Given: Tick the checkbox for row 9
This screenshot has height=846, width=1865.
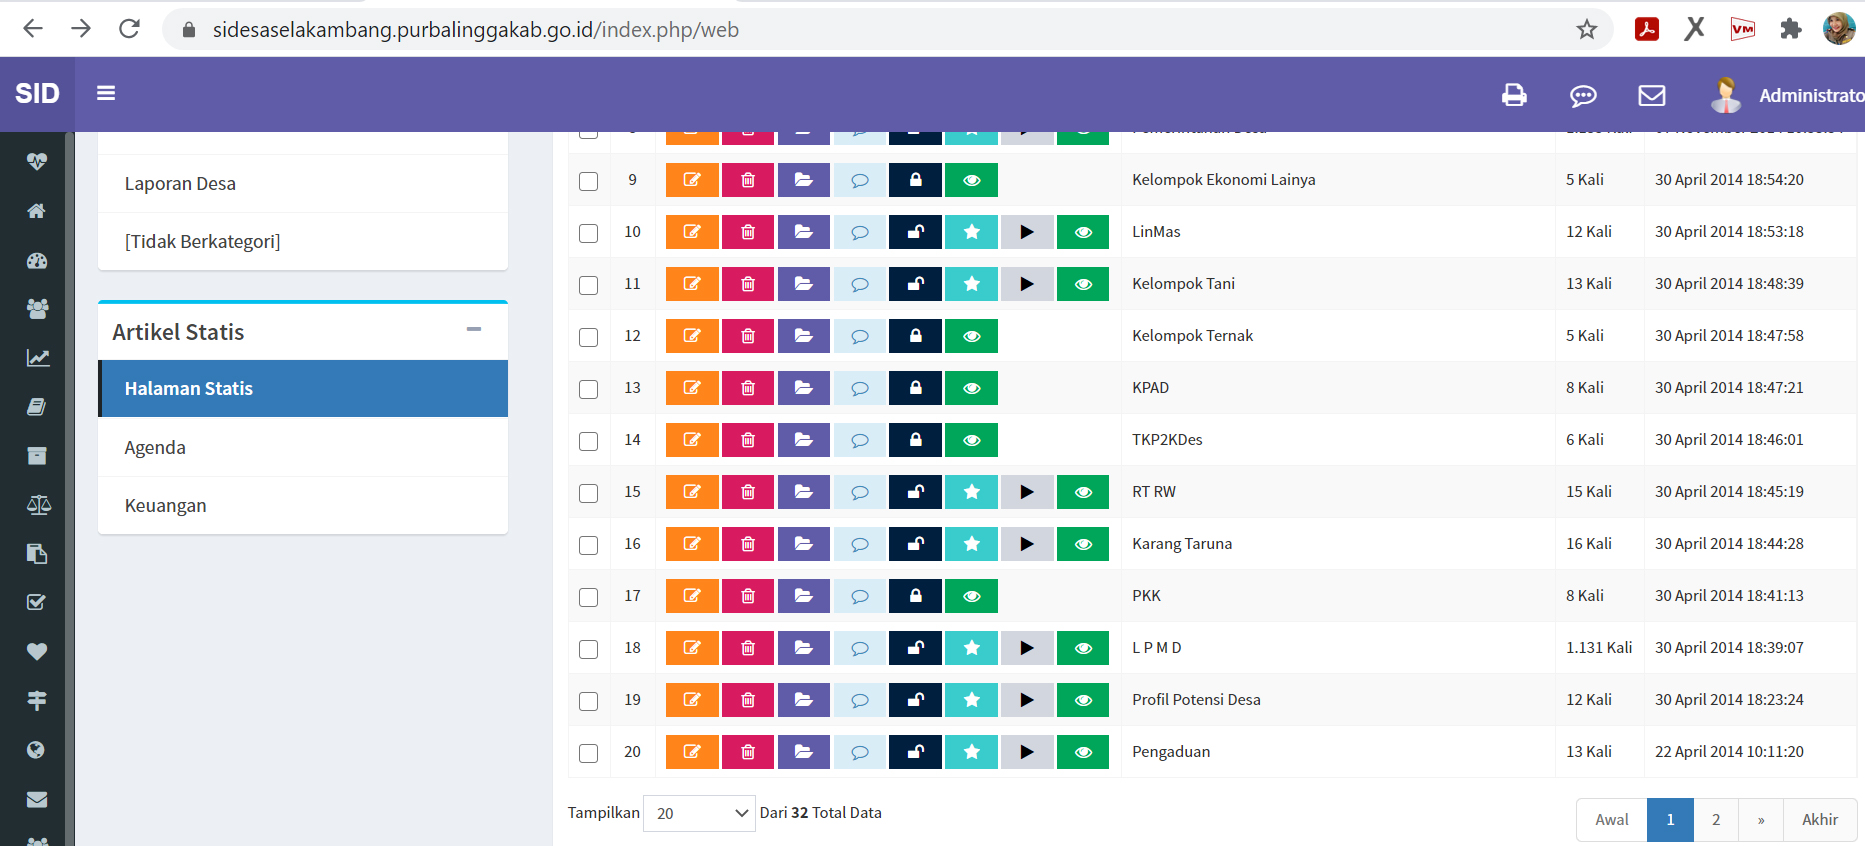Looking at the screenshot, I should click(589, 181).
